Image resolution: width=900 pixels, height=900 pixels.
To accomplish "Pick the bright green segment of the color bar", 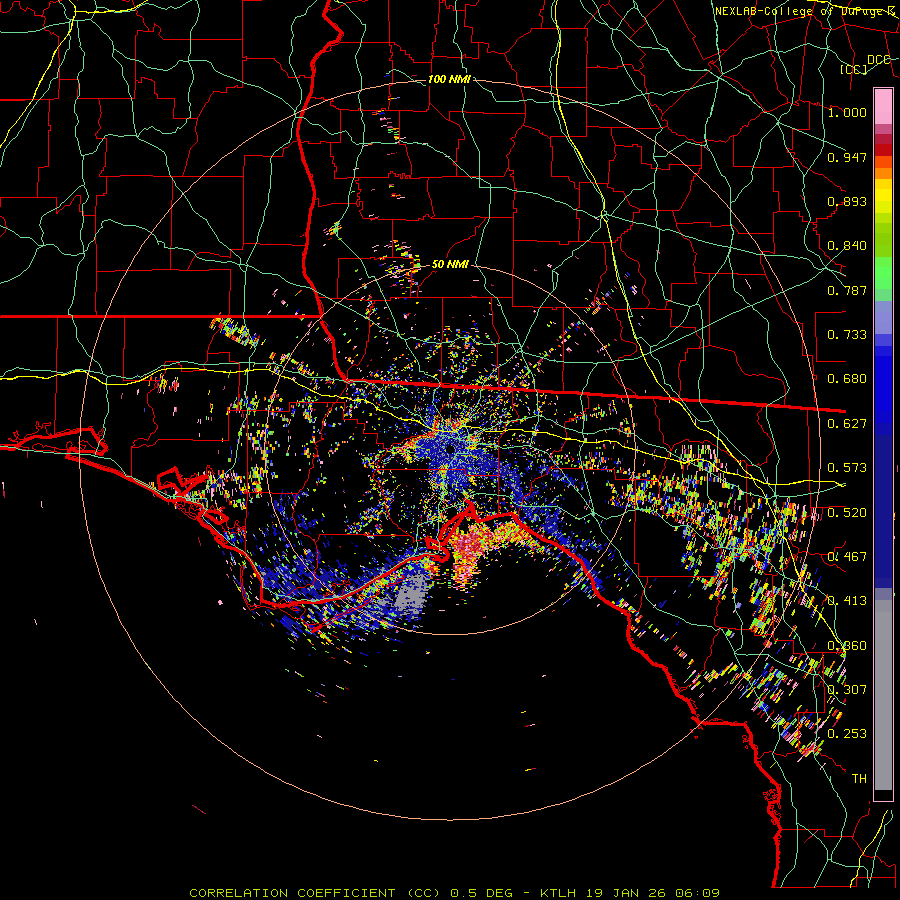I will pos(883,274).
